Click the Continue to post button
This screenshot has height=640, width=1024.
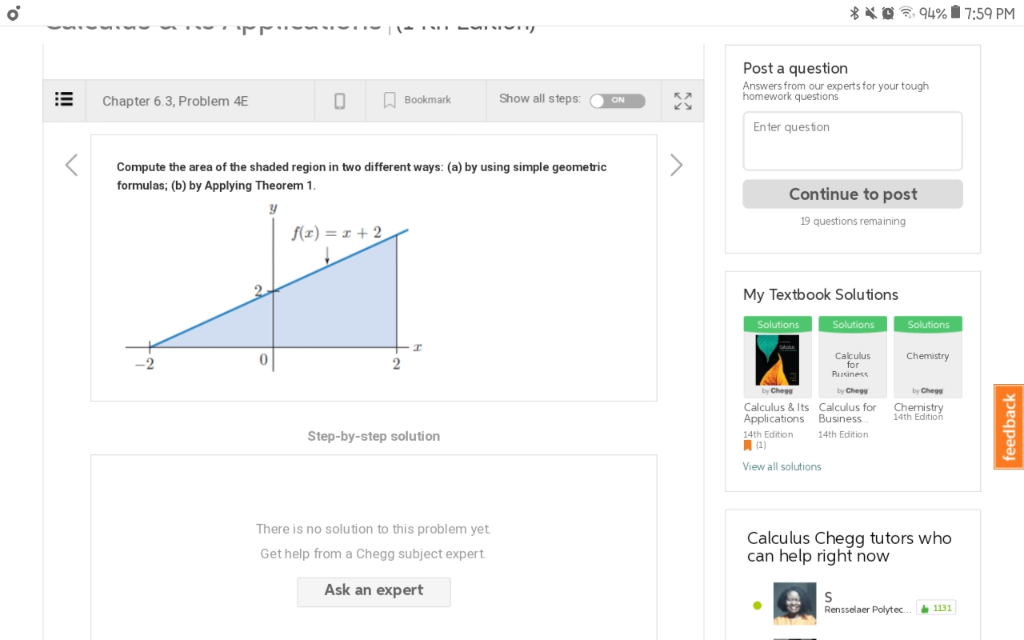point(852,193)
